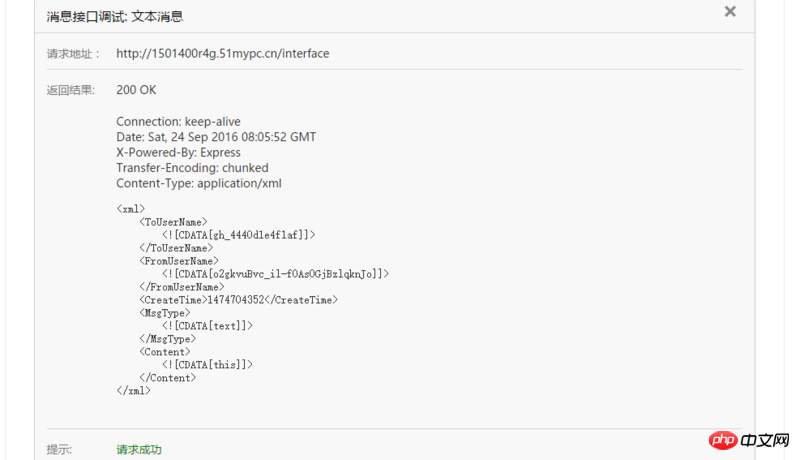Click the Transfer-Encoding: chunked header

click(192, 168)
